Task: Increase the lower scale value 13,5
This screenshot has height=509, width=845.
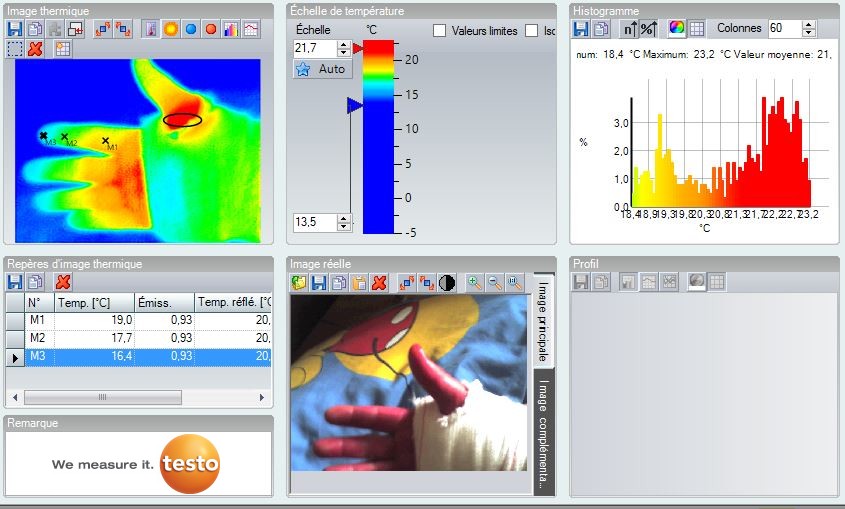Action: (x=344, y=218)
